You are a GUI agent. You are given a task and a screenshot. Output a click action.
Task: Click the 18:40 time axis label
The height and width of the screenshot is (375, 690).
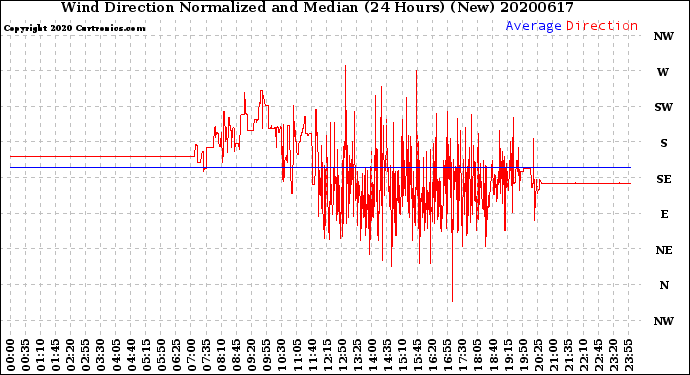493,355
